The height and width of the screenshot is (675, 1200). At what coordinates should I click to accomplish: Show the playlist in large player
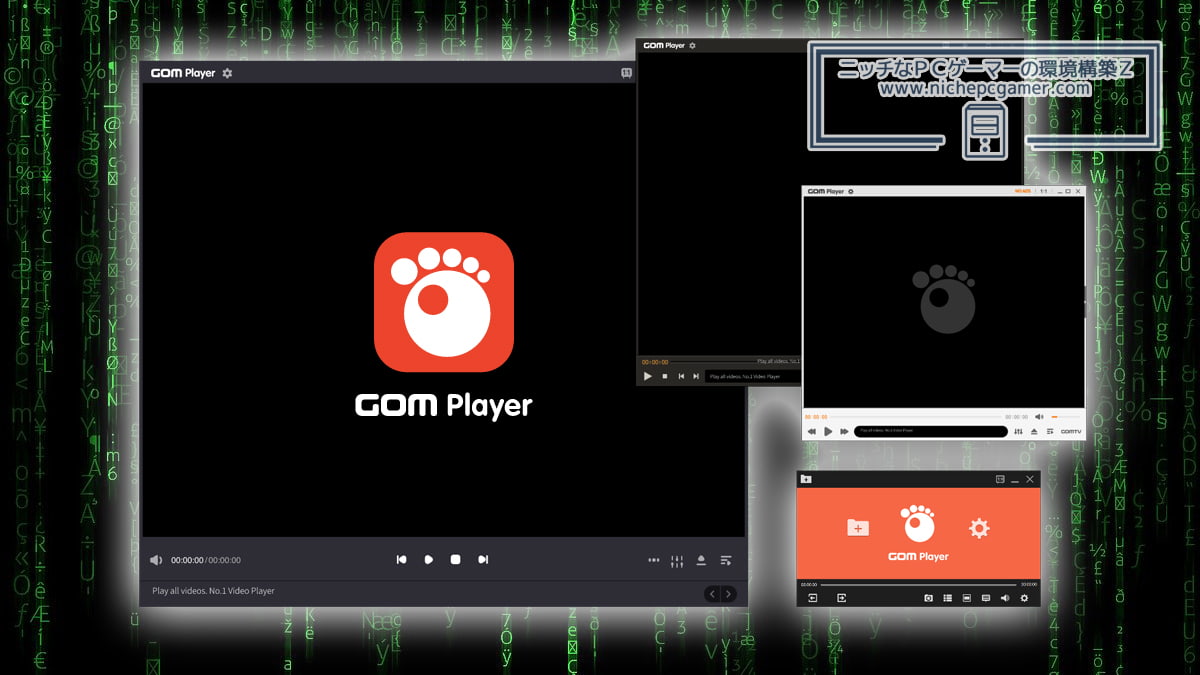726,560
